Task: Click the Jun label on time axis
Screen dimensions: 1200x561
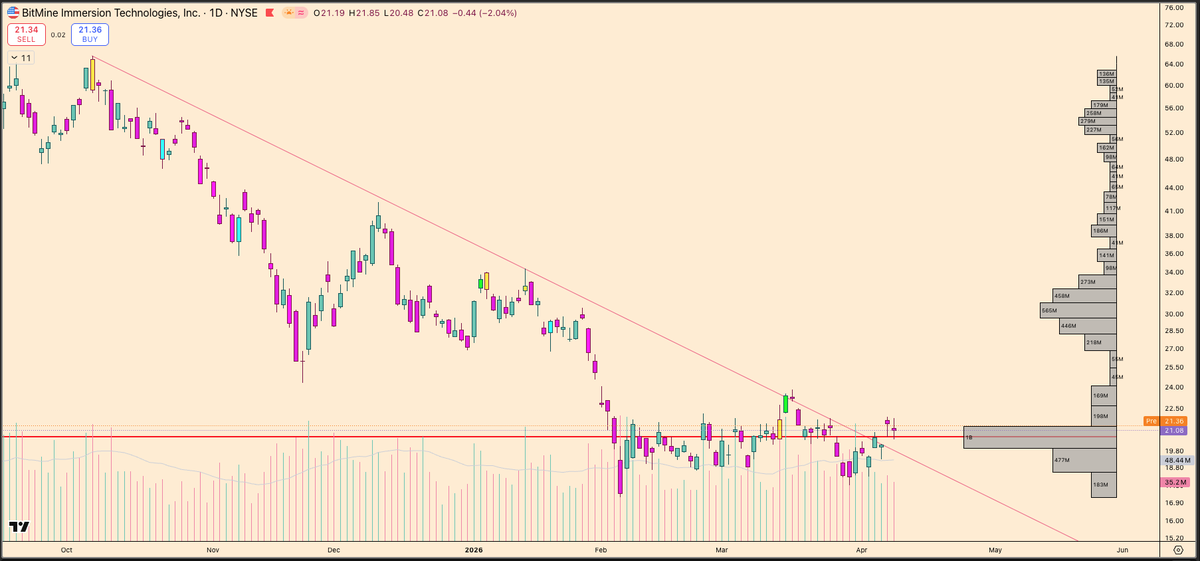Action: 1122,549
